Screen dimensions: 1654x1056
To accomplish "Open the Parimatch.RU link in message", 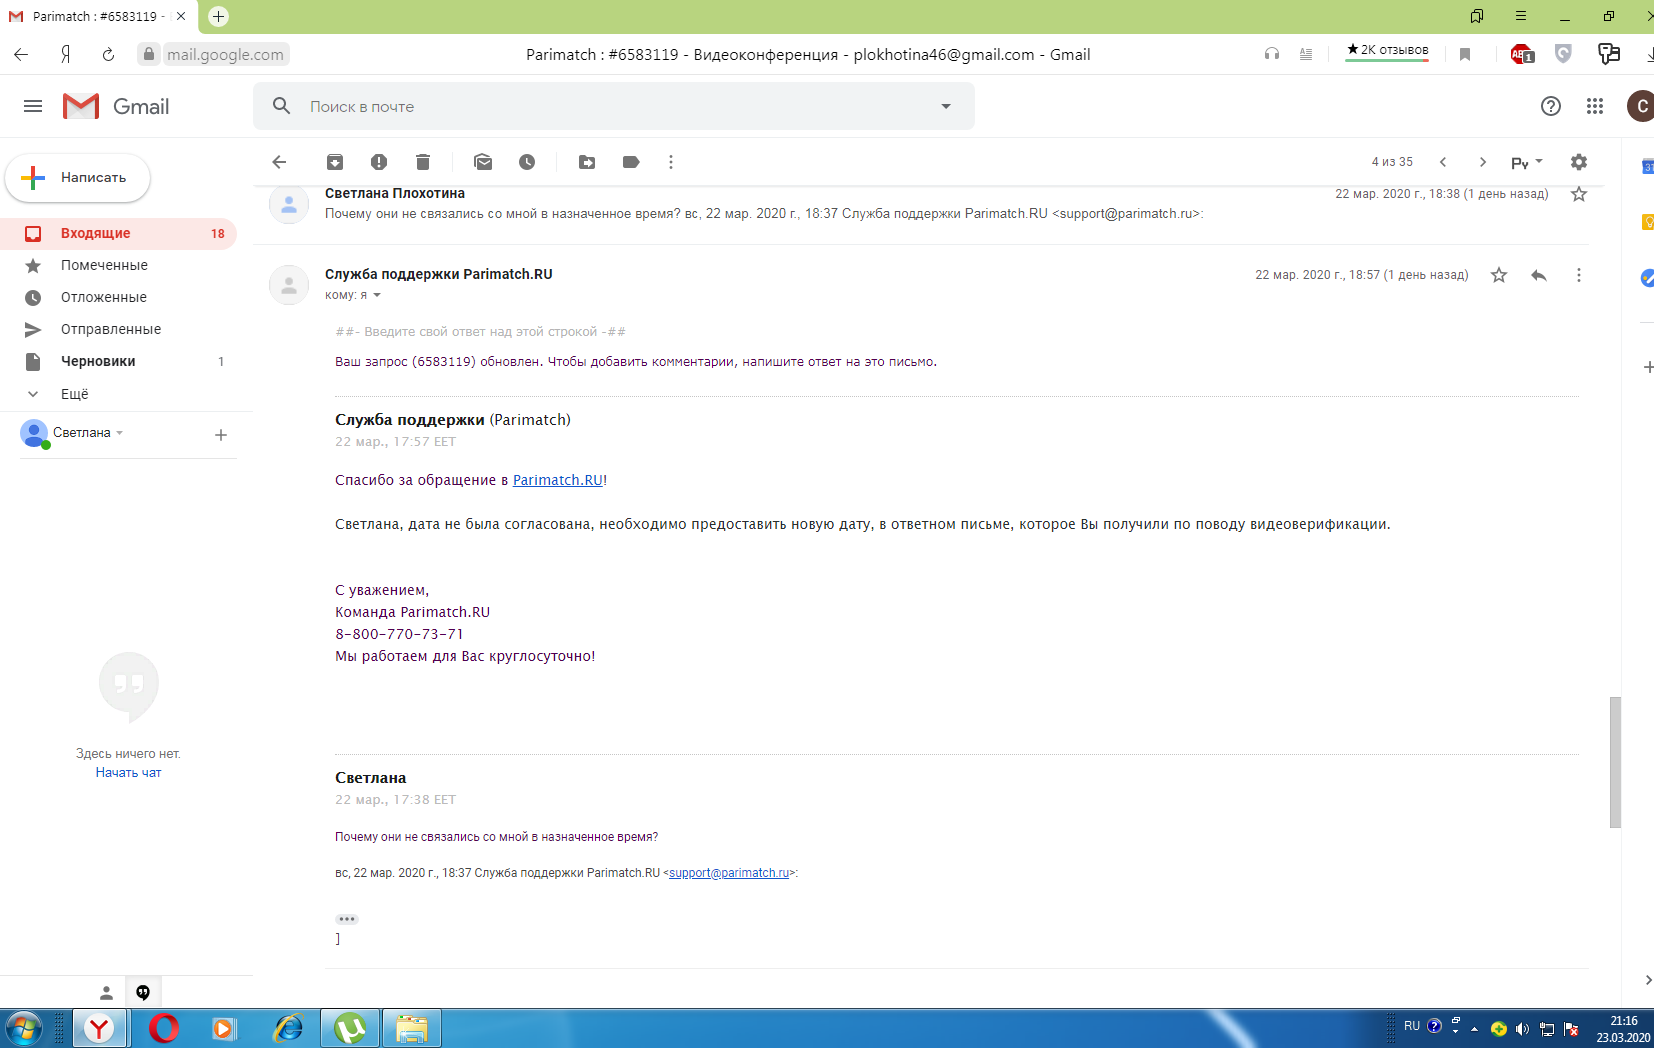I will pos(557,480).
